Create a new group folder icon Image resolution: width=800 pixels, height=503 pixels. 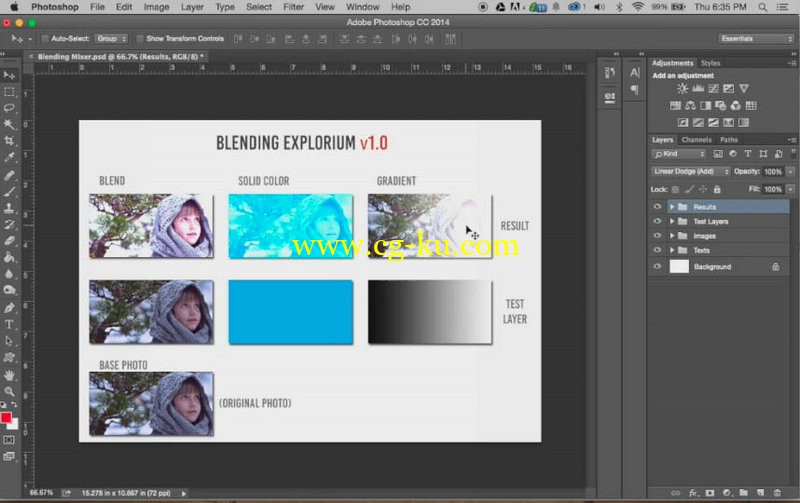coord(743,493)
